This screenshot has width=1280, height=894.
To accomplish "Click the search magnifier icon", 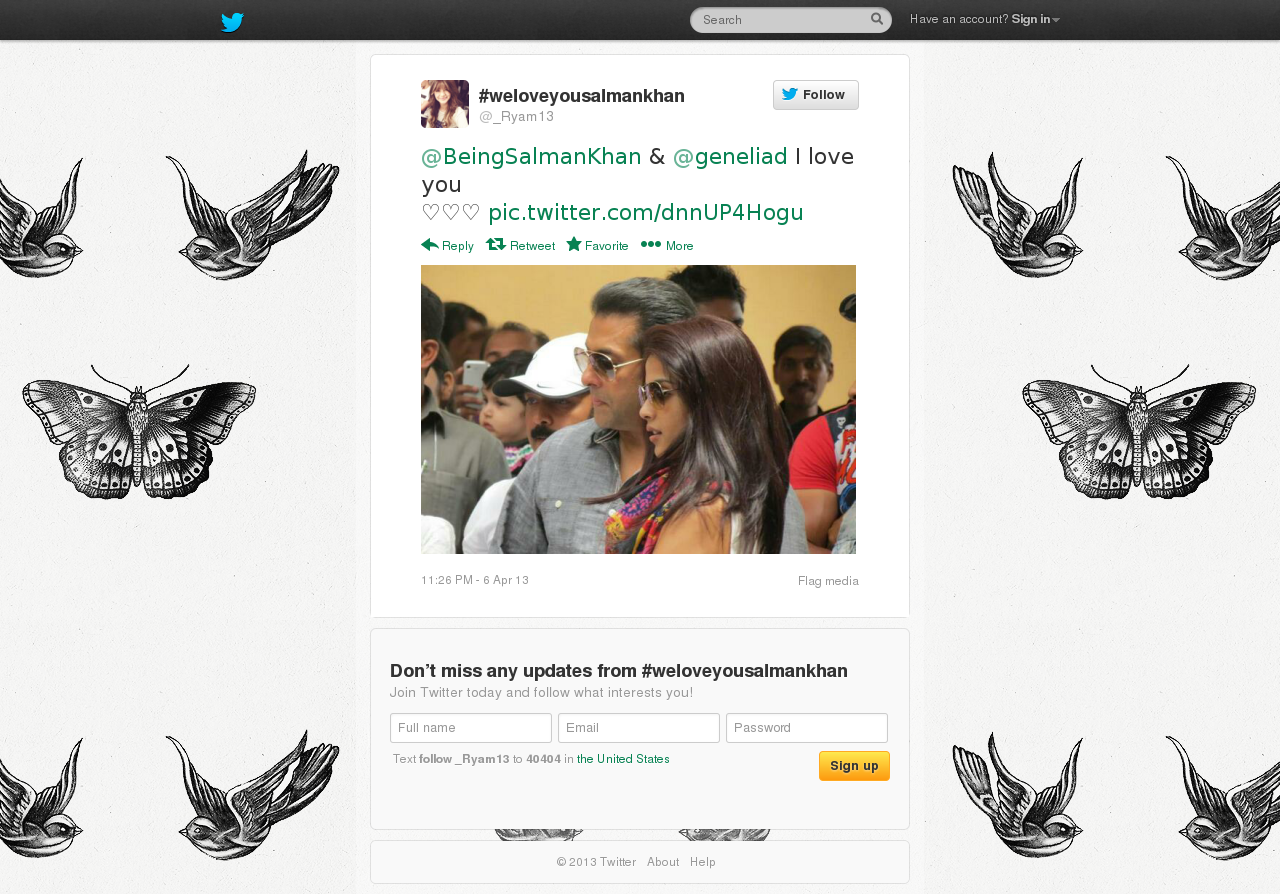I will (877, 19).
